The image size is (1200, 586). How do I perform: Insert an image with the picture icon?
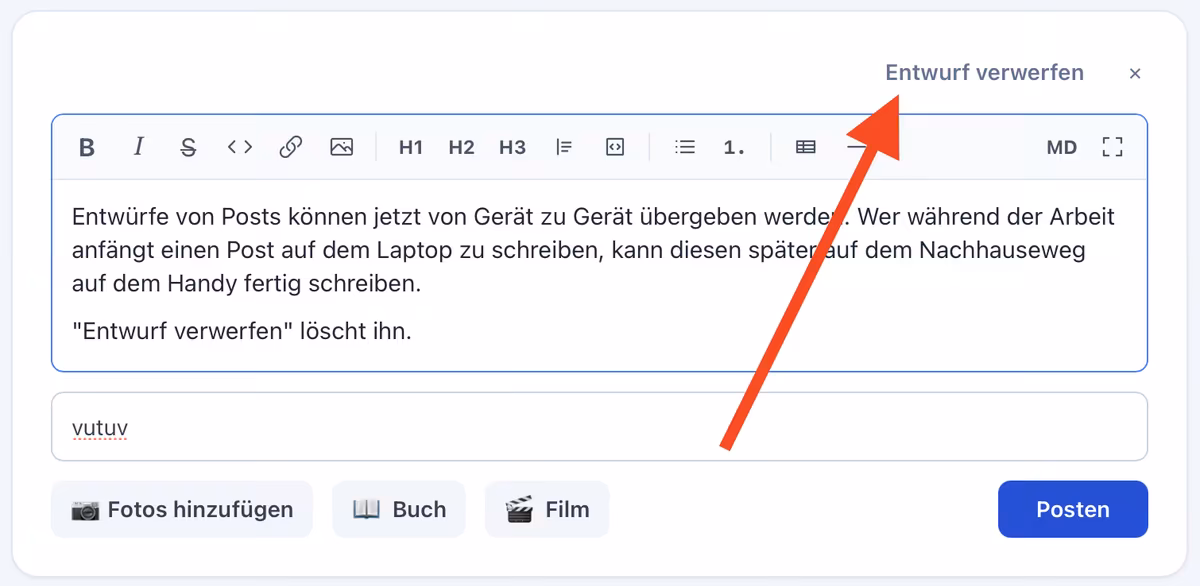(x=341, y=147)
